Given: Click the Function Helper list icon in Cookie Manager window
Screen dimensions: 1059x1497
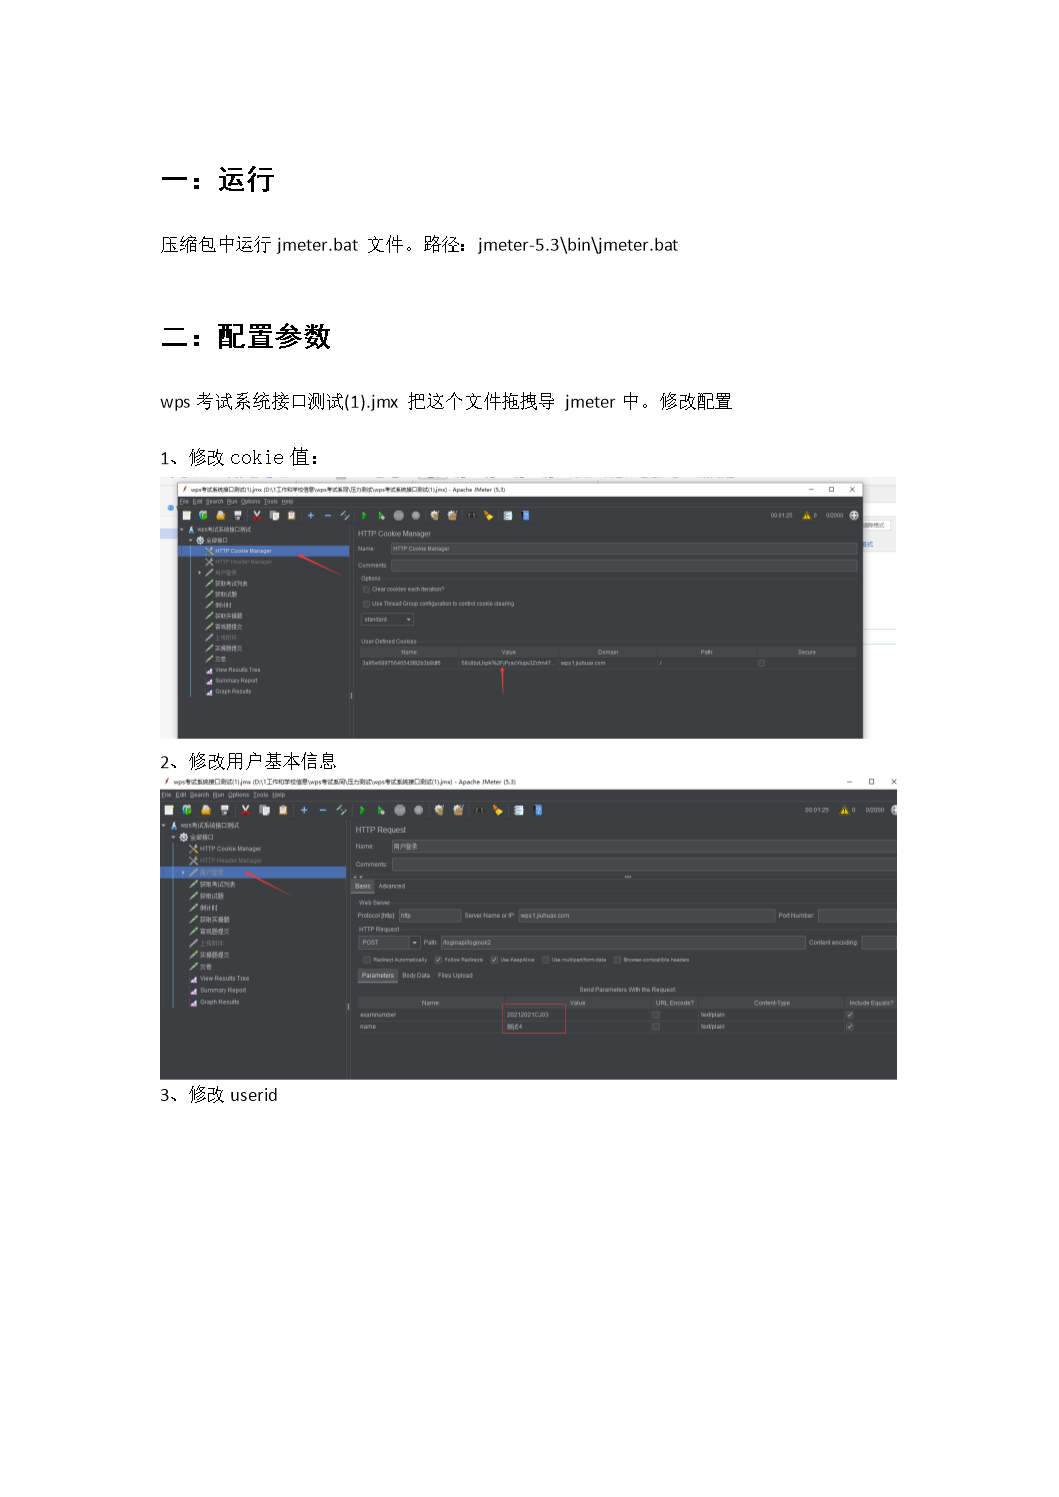Looking at the screenshot, I should 508,515.
